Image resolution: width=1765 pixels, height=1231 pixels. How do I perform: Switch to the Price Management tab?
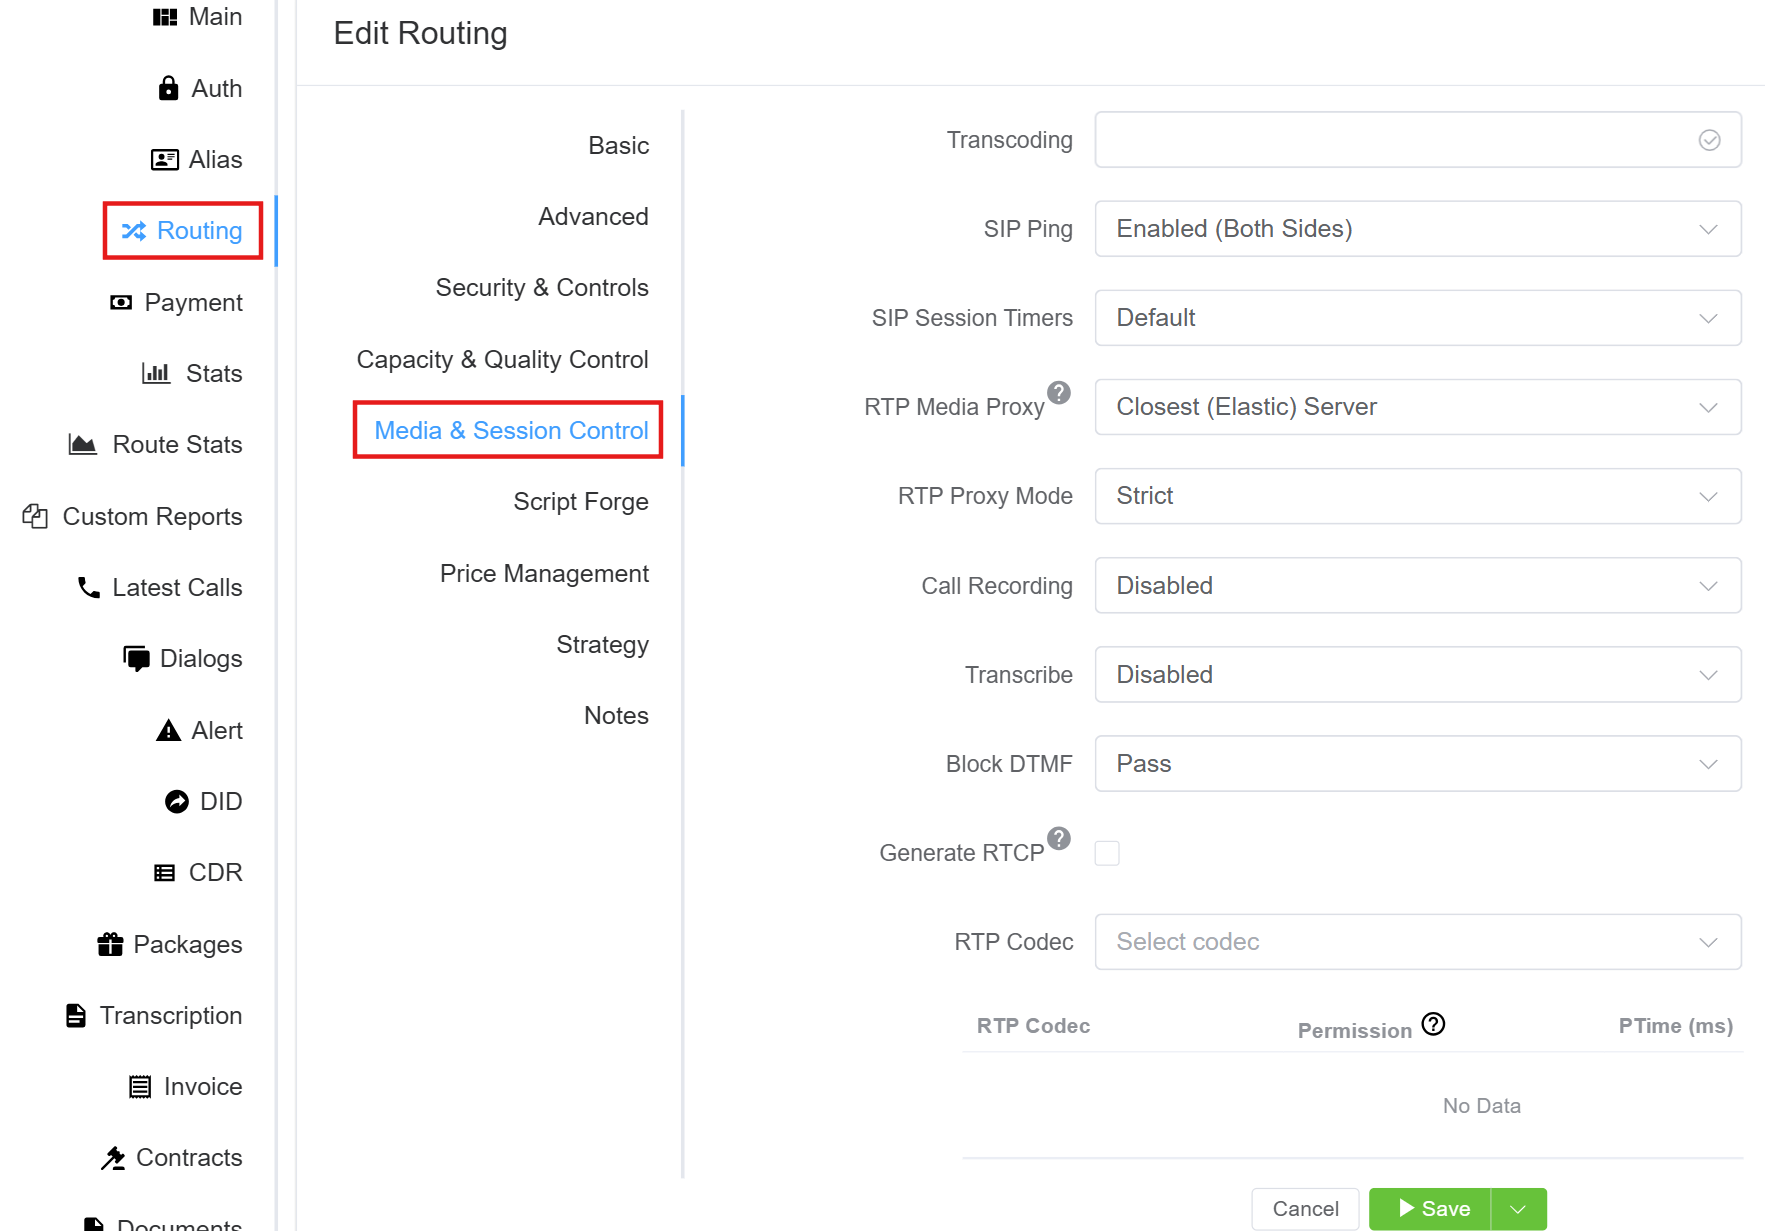[544, 573]
